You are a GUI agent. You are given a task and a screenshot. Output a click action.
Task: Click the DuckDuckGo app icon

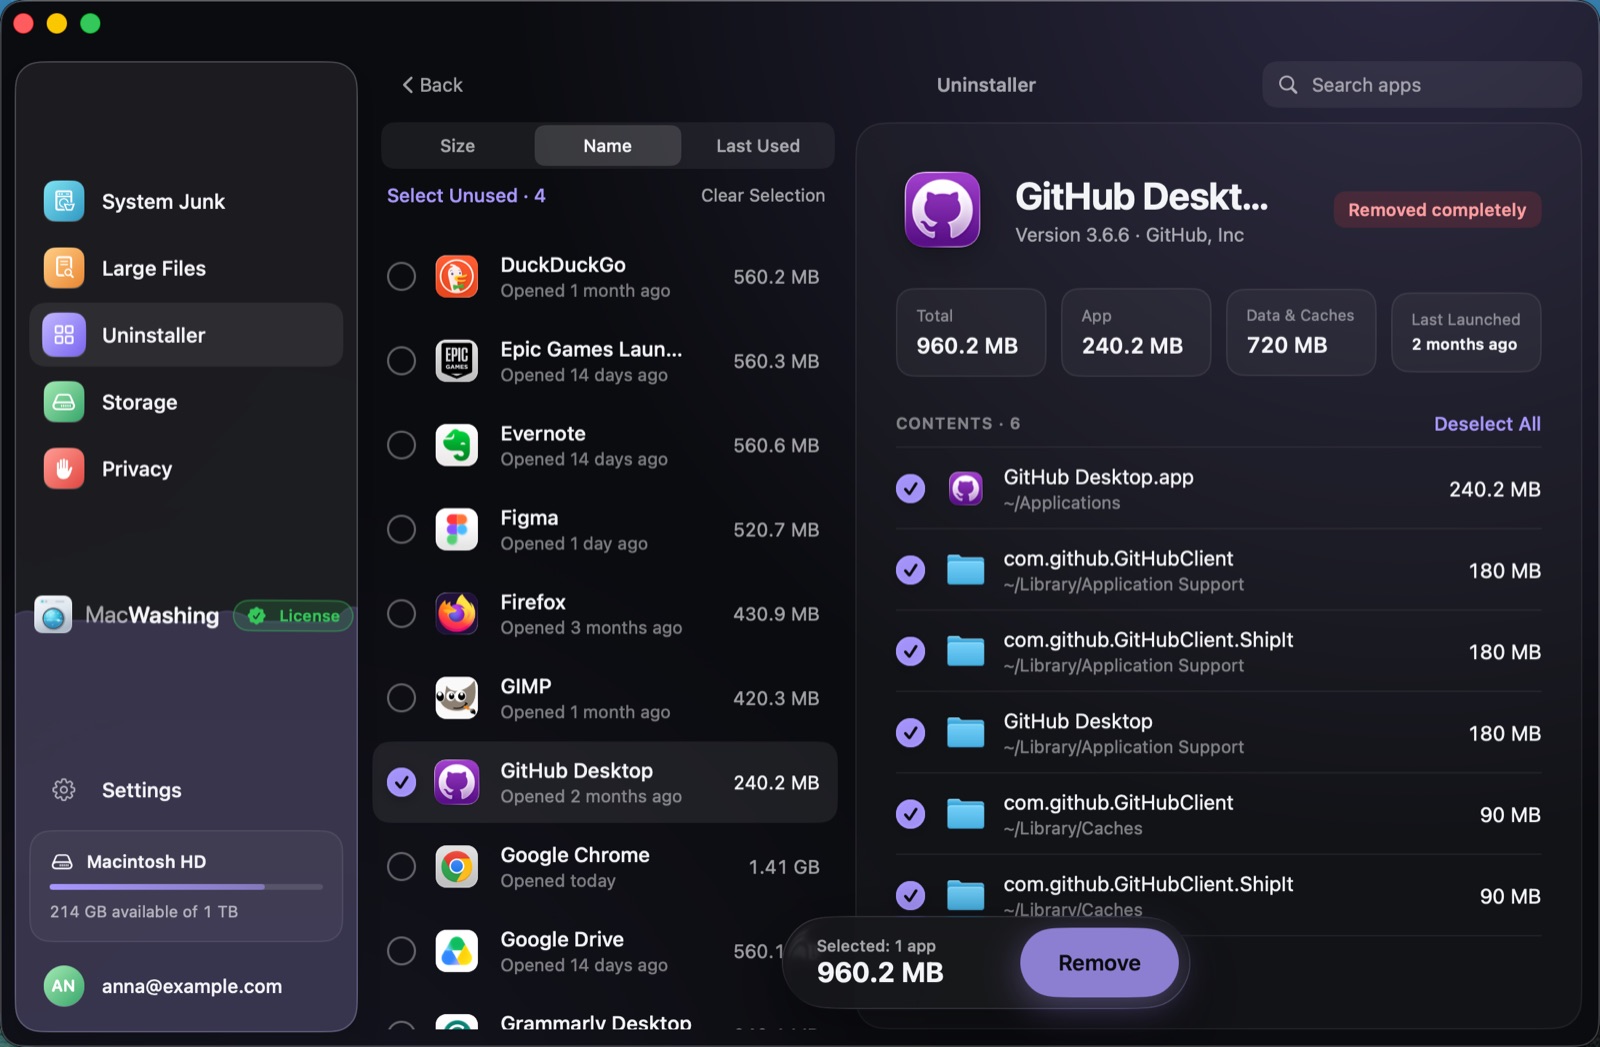(x=457, y=277)
